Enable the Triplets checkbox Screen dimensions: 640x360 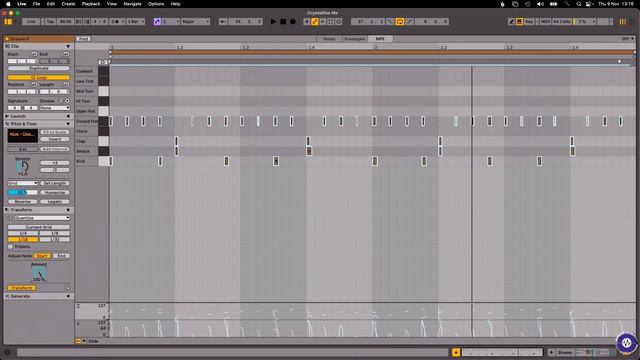(11, 247)
